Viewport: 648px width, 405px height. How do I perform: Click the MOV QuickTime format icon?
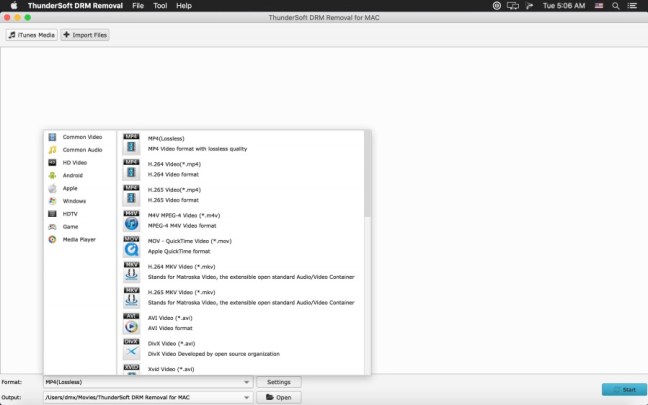tap(131, 246)
